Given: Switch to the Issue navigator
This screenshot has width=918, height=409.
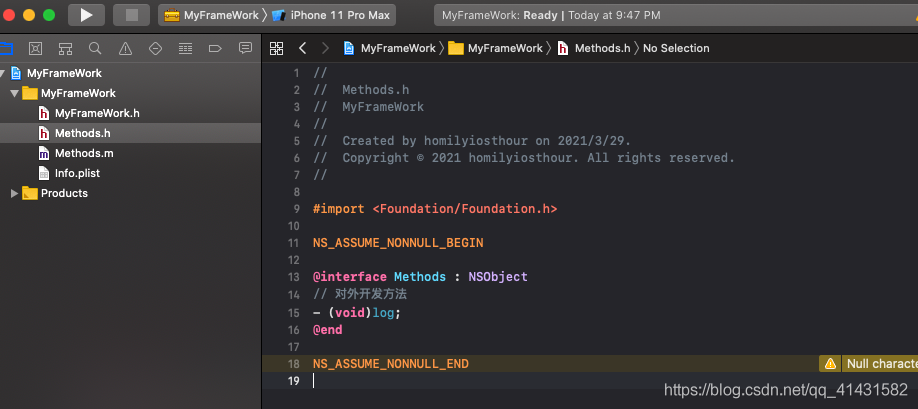Looking at the screenshot, I should [x=125, y=48].
